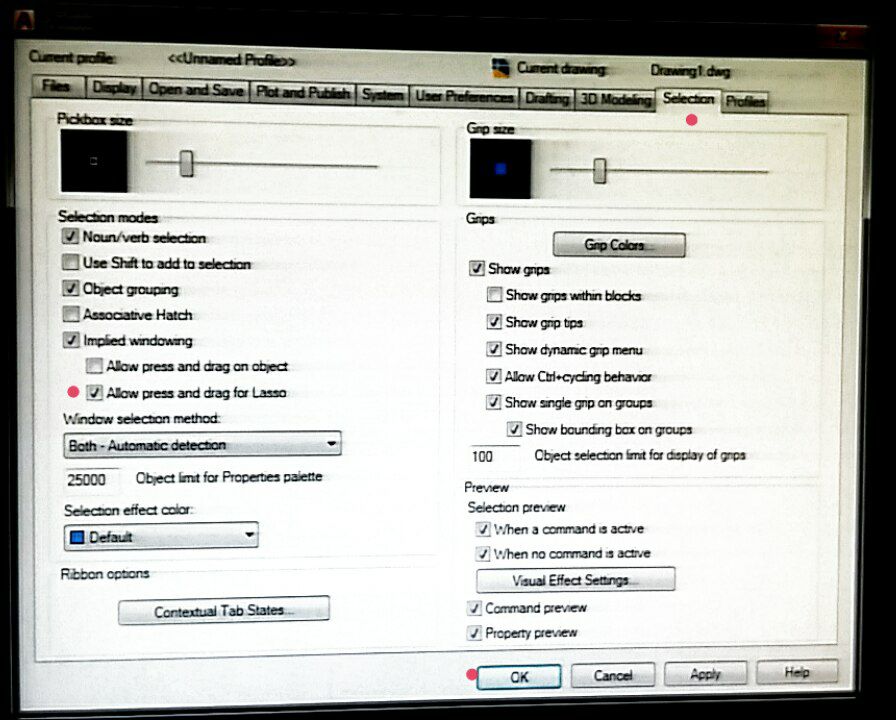
Task: Click the Pickbox size slider handle
Action: tap(186, 163)
